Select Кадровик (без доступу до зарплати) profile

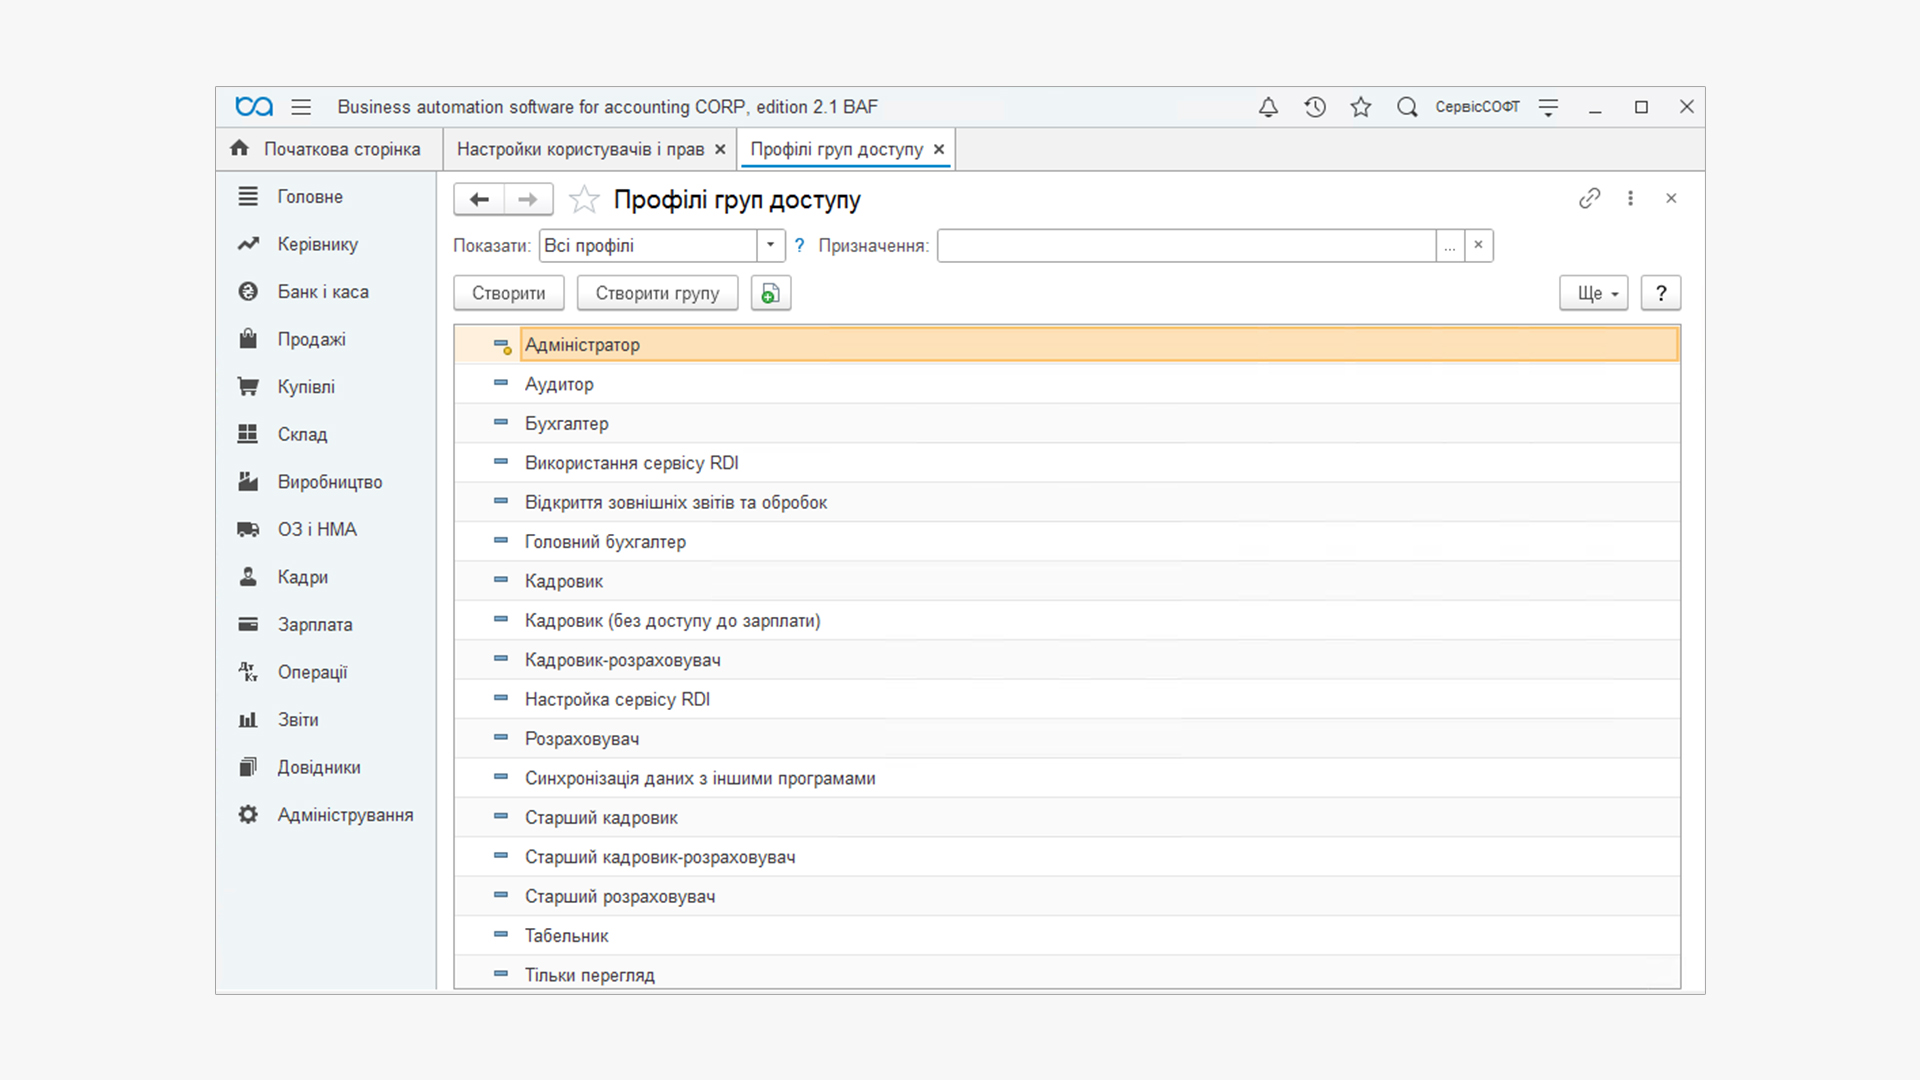click(x=1067, y=621)
